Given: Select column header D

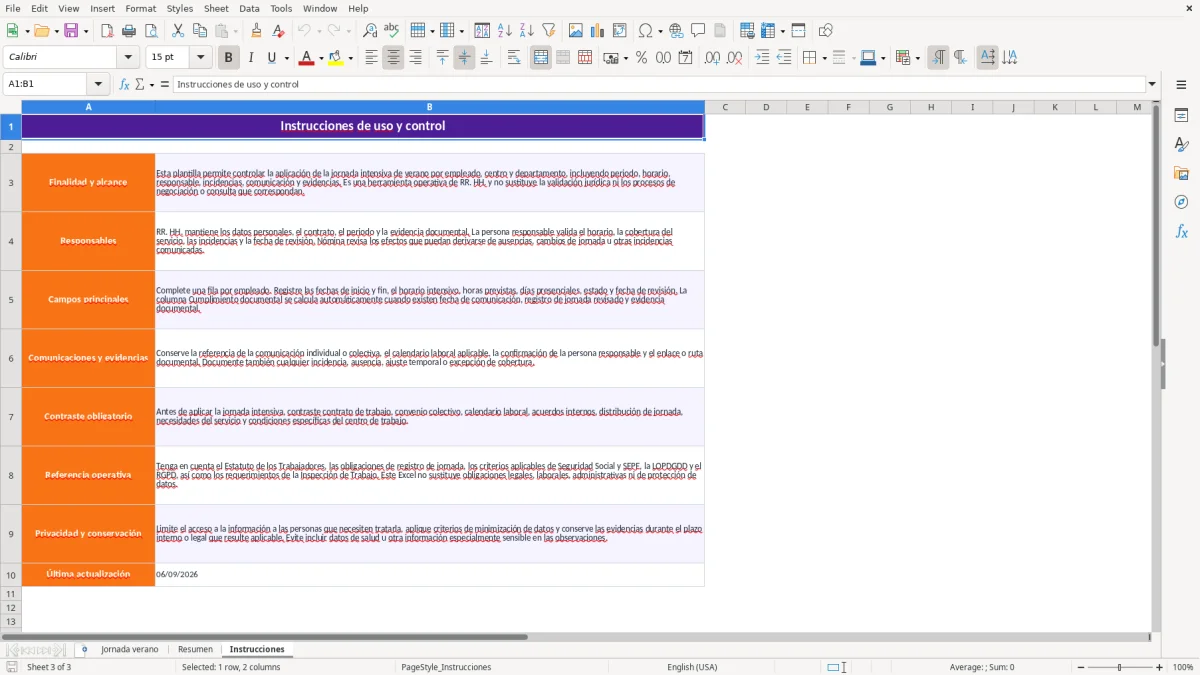Looking at the screenshot, I should [766, 107].
